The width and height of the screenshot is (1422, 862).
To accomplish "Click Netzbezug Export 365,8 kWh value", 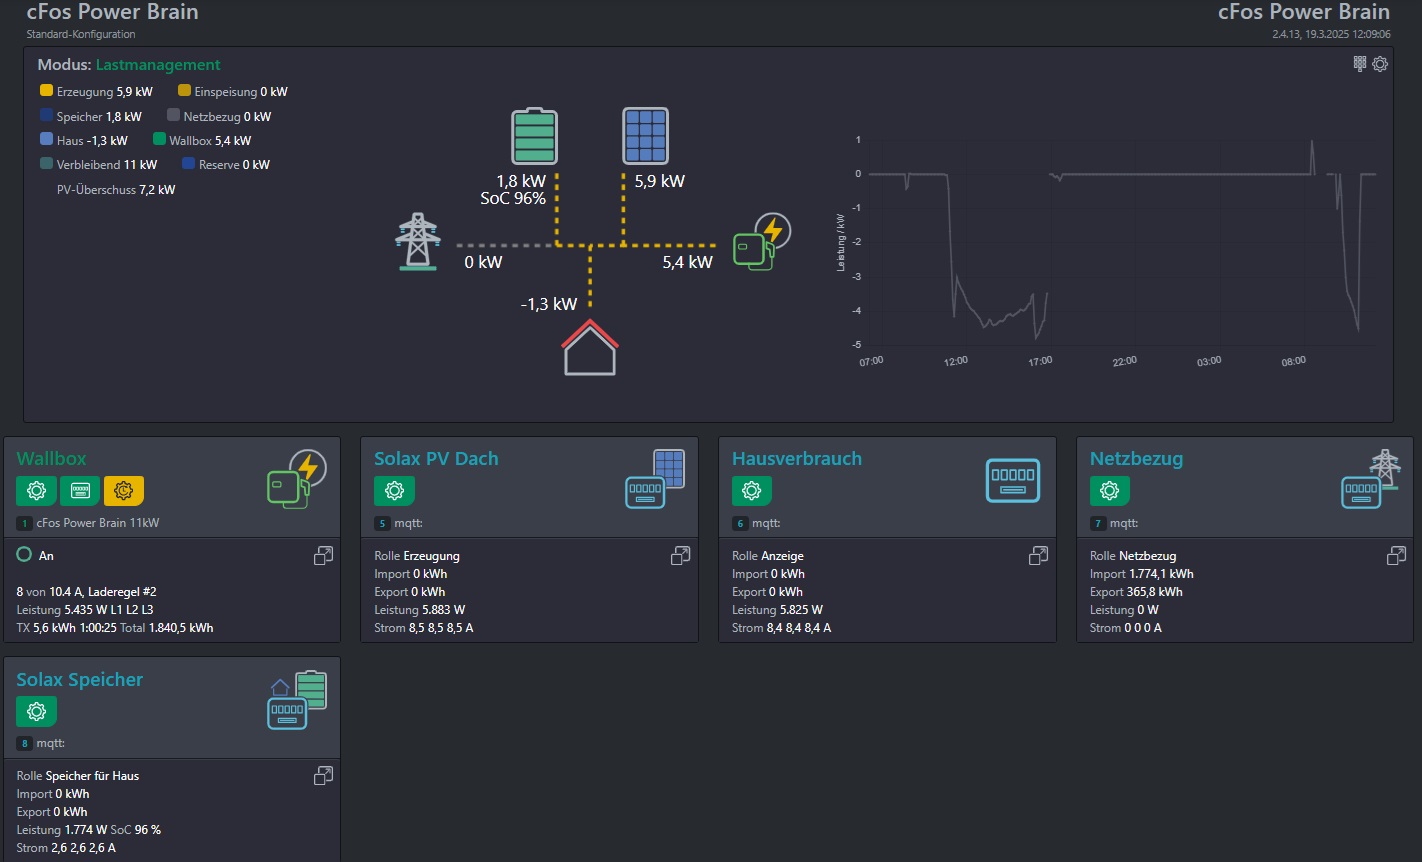I will pos(1155,592).
